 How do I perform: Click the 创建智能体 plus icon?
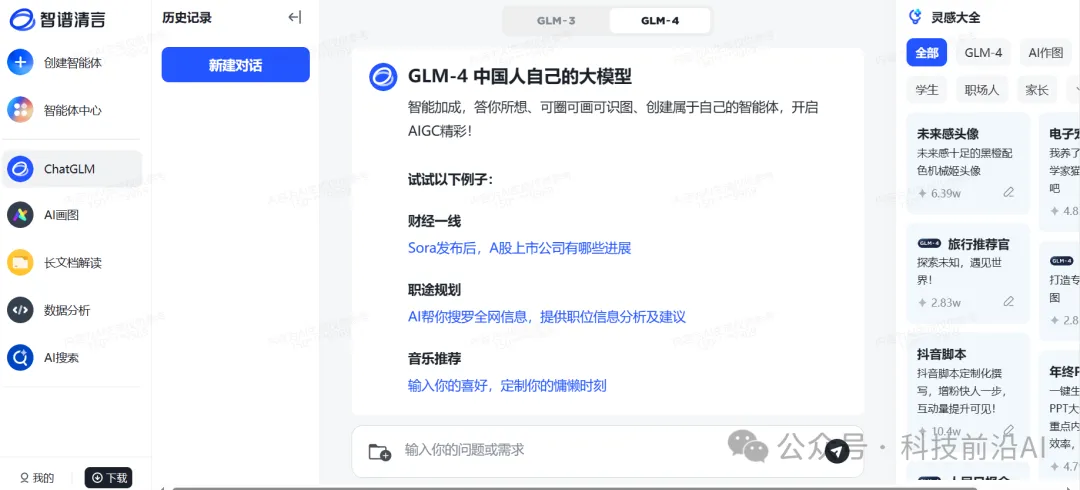click(20, 62)
